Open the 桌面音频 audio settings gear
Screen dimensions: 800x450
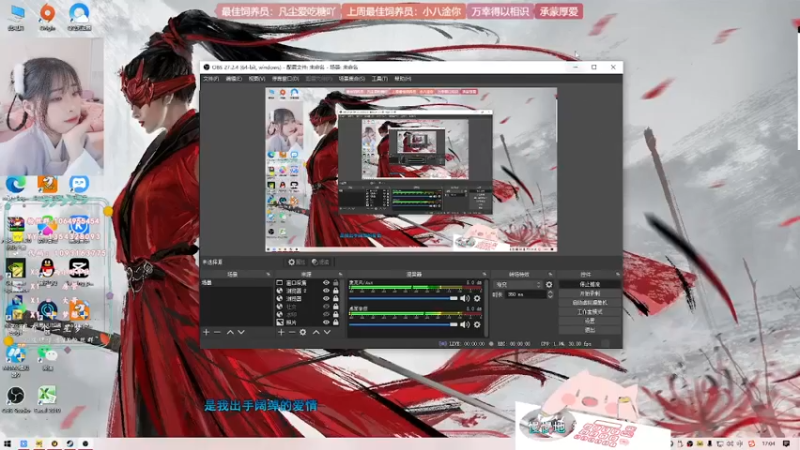pos(477,324)
